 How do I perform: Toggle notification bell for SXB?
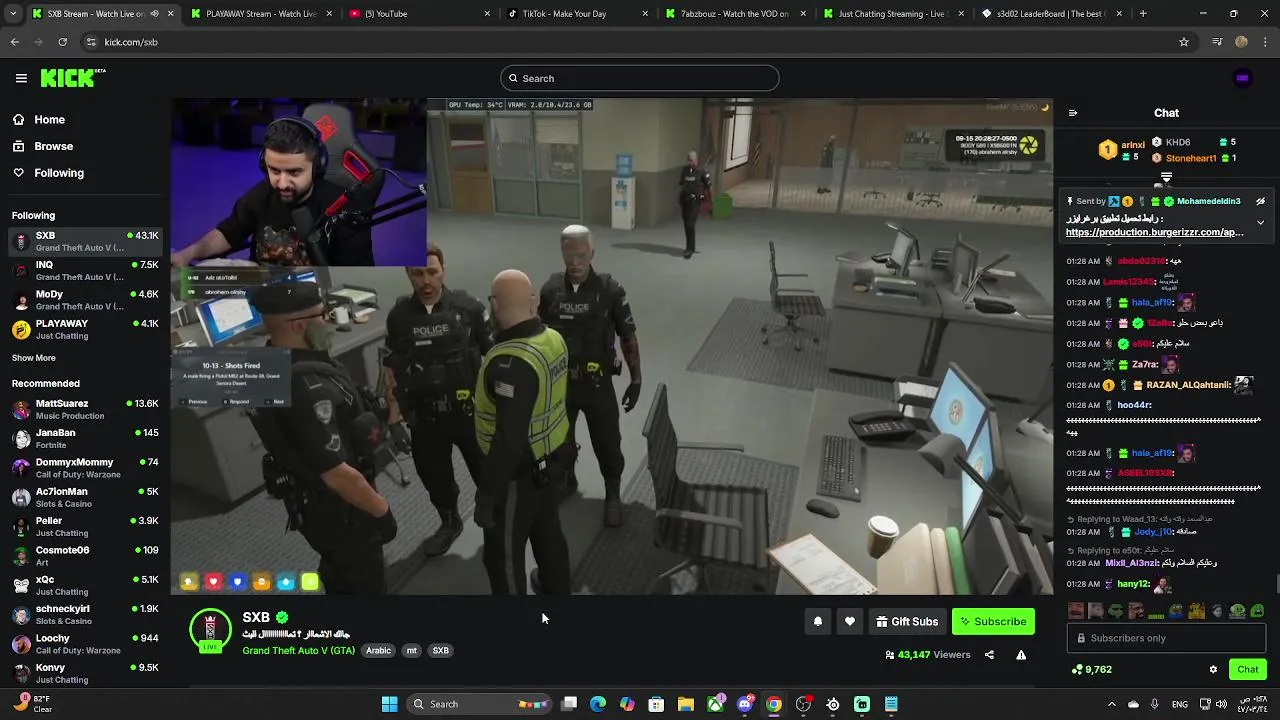click(817, 622)
